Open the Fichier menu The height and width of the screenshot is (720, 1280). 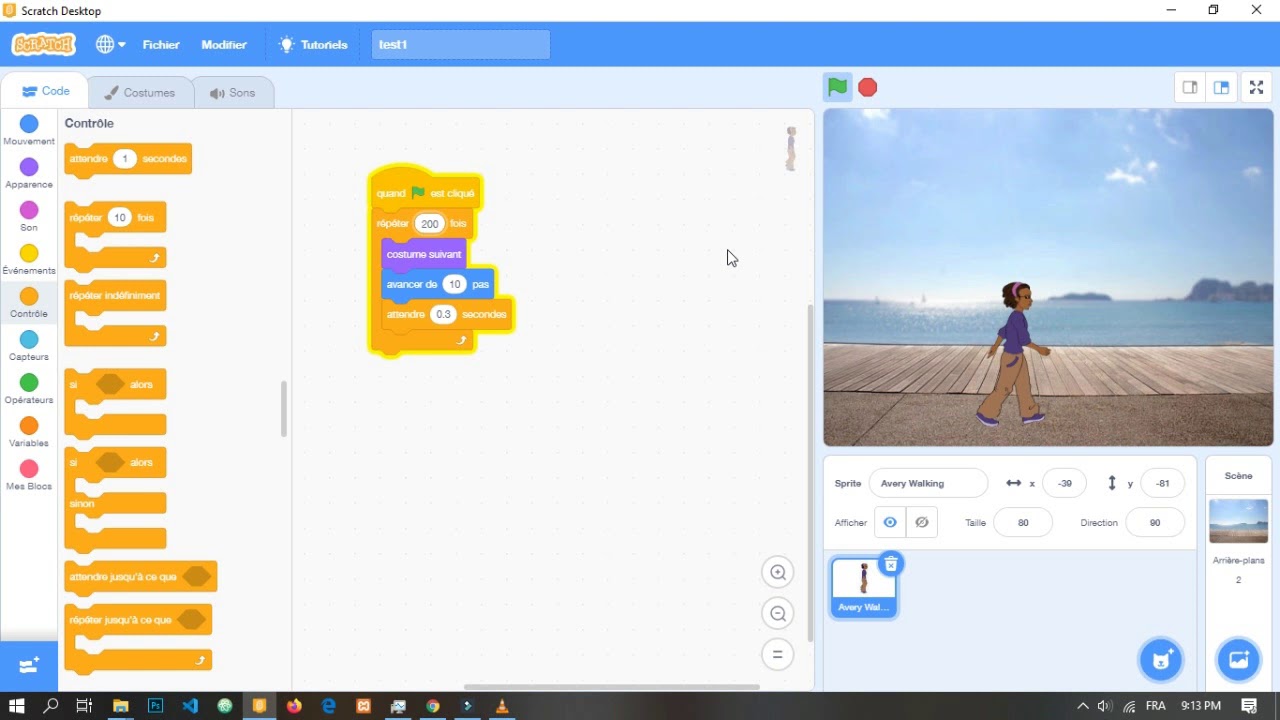pyautogui.click(x=161, y=45)
